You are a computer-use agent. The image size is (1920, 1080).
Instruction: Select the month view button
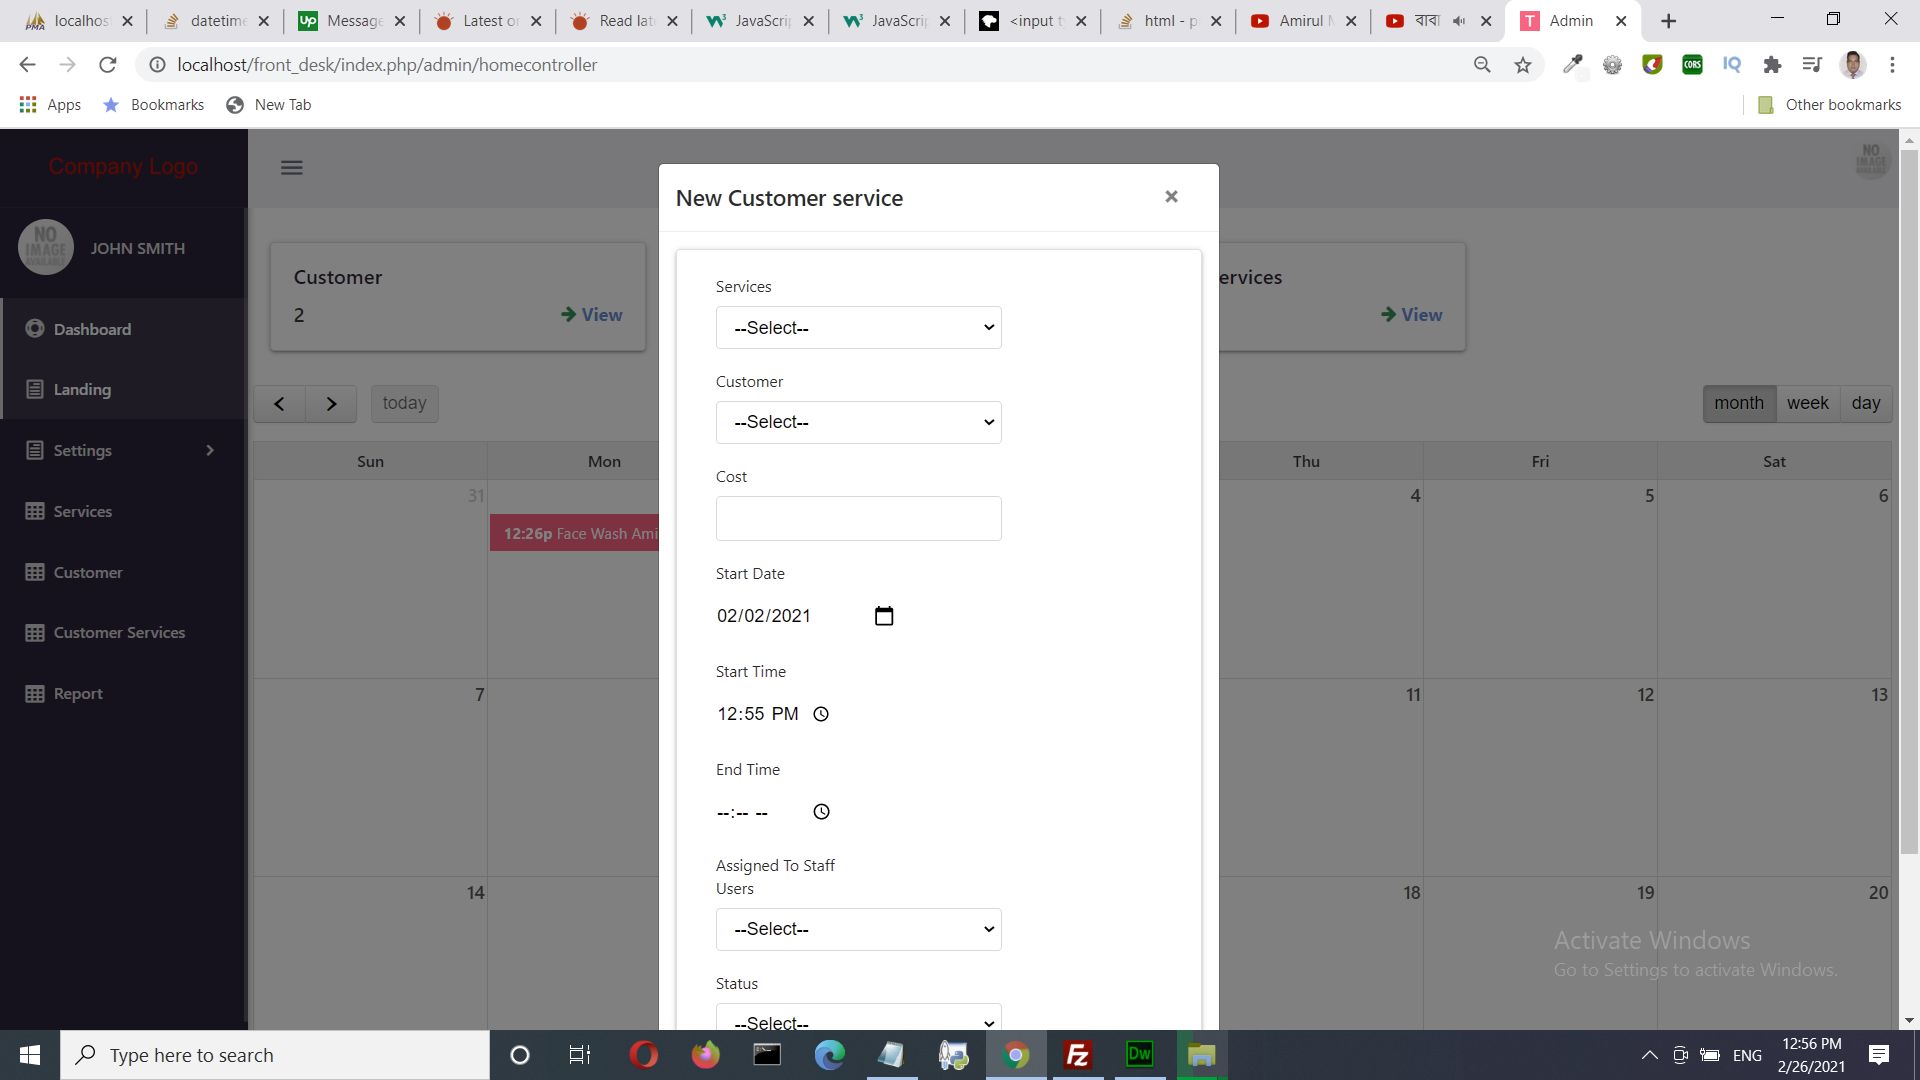point(1738,403)
